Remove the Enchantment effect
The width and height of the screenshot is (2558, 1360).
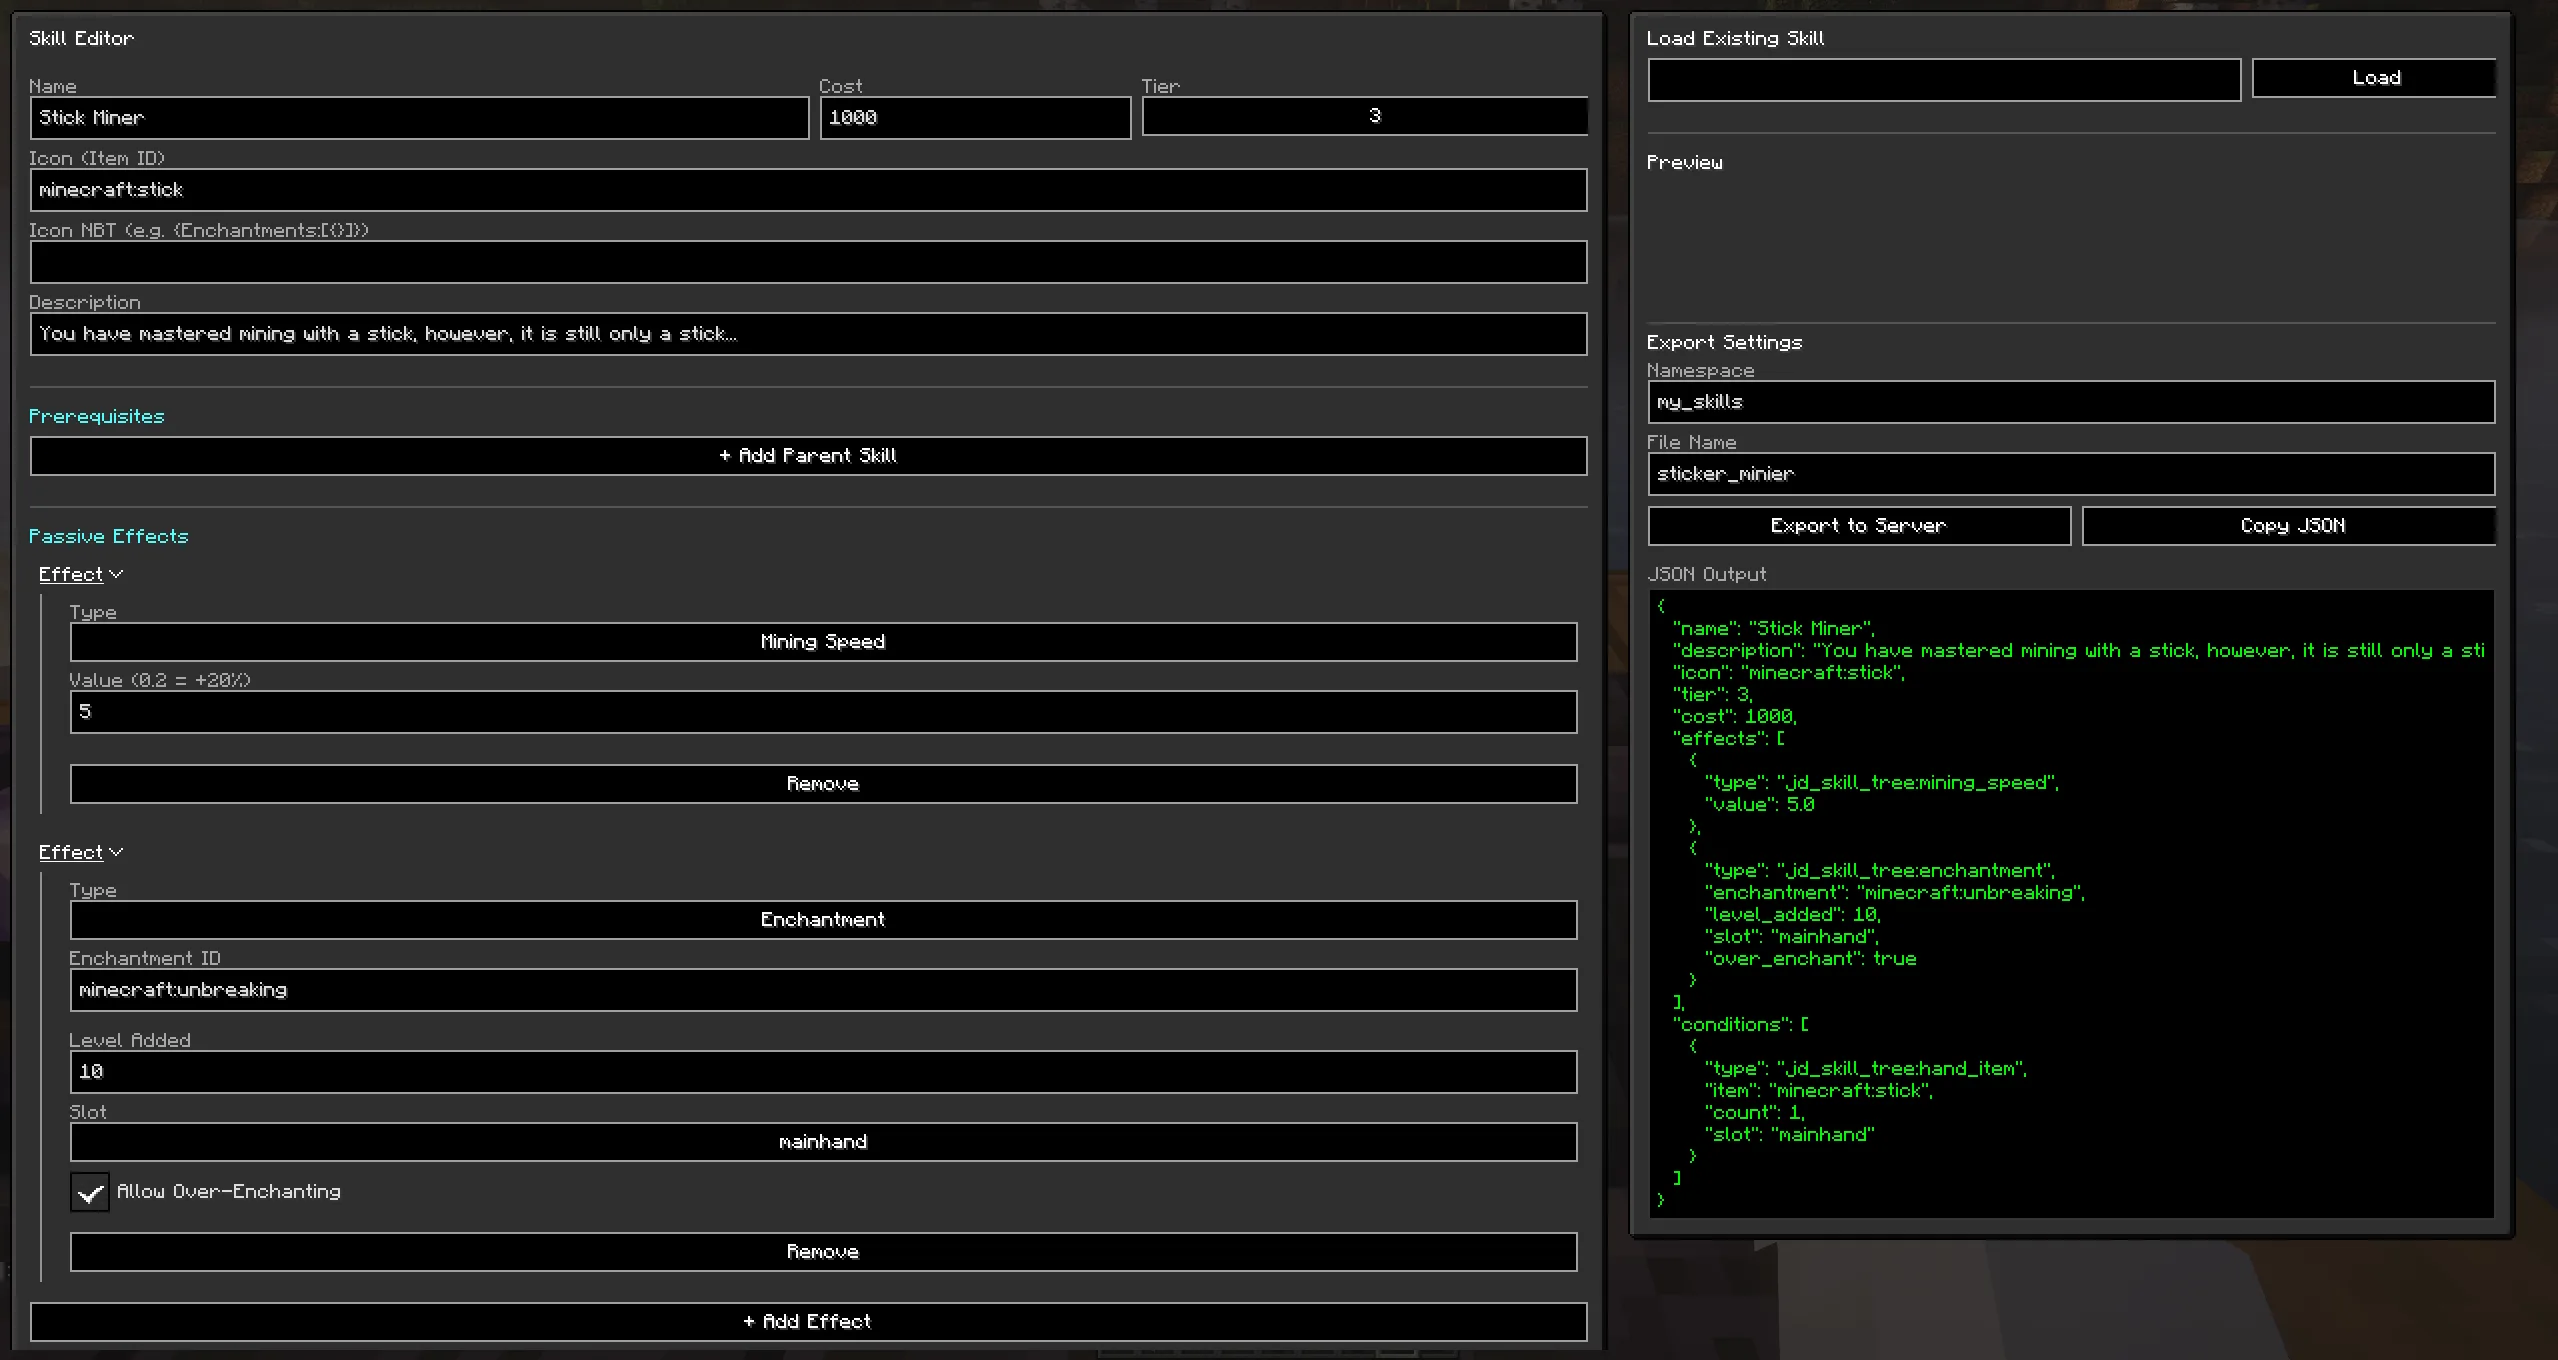pyautogui.click(x=822, y=1252)
